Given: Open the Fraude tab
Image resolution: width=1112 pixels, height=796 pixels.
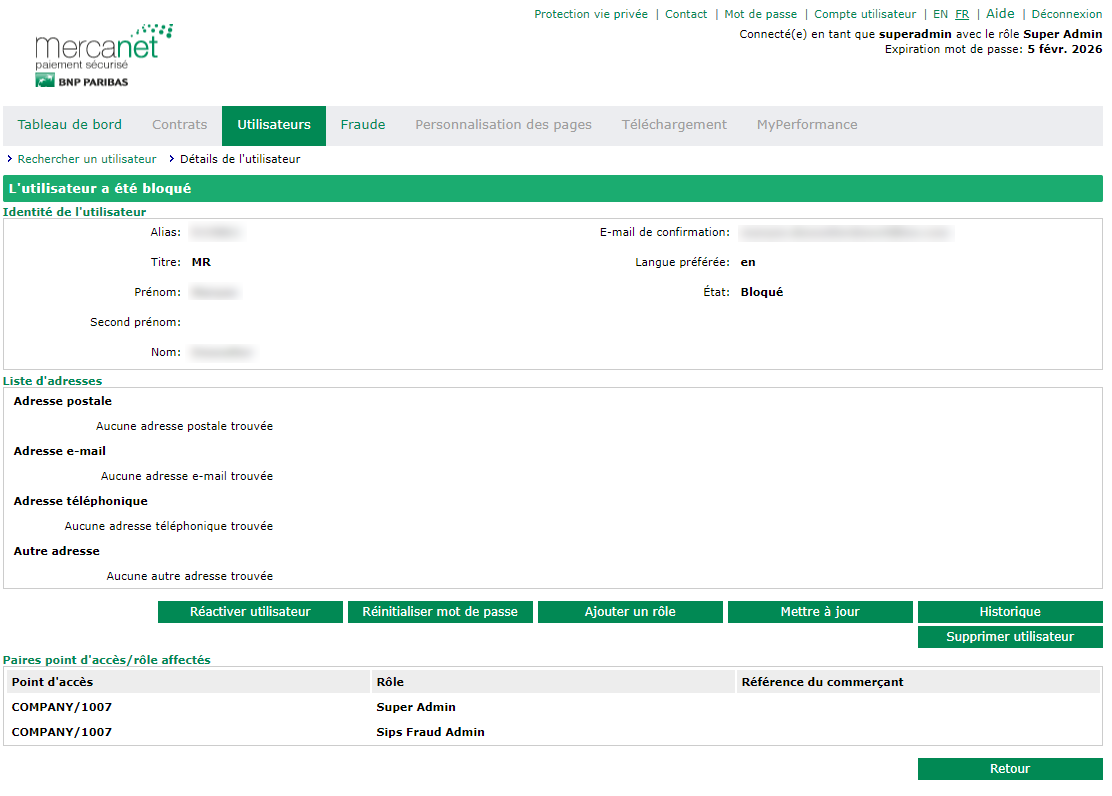Looking at the screenshot, I should pyautogui.click(x=363, y=125).
